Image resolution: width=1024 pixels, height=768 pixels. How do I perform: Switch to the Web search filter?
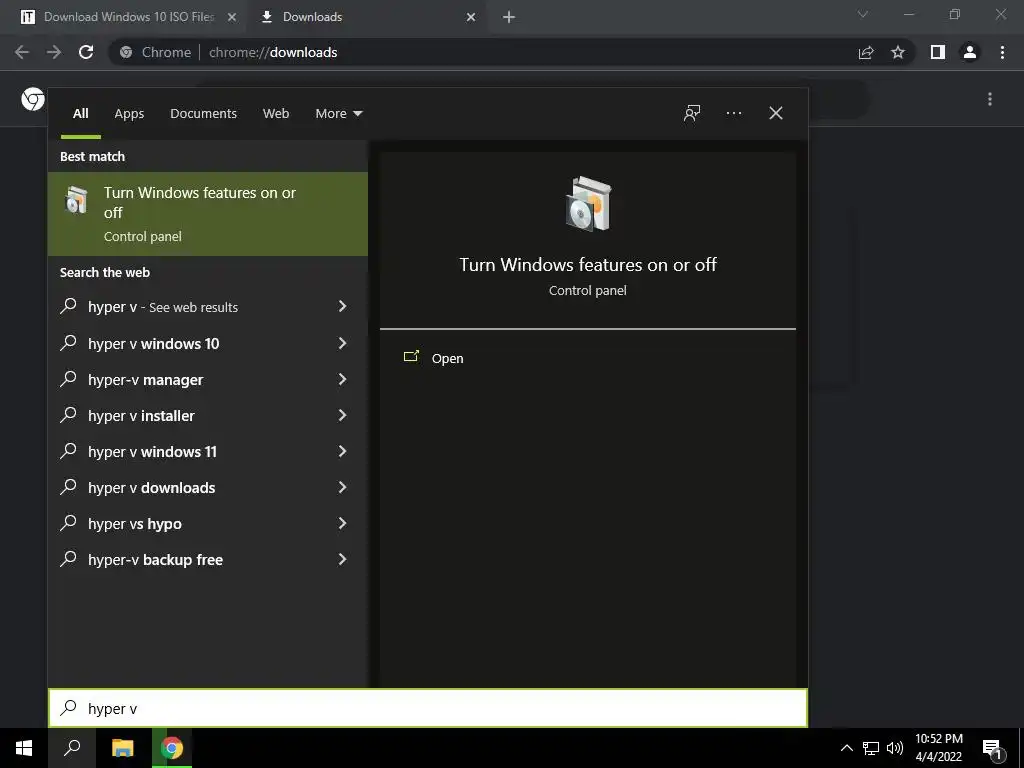(x=276, y=114)
